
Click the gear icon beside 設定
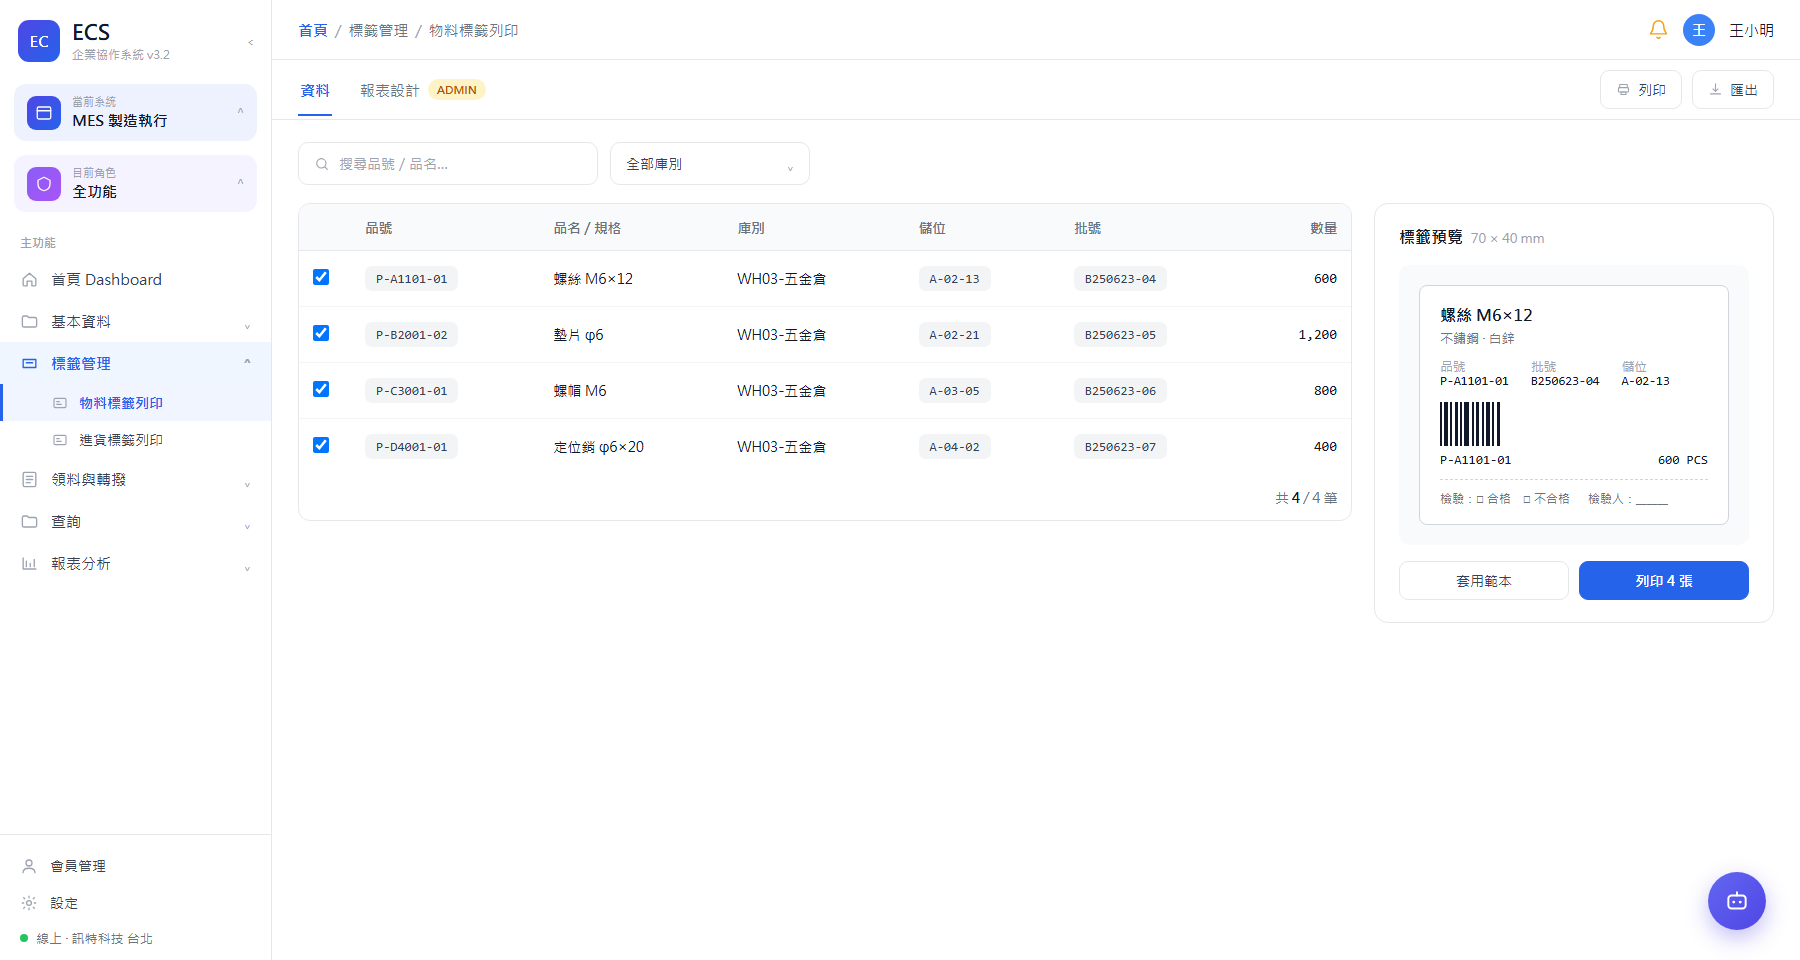coord(29,903)
